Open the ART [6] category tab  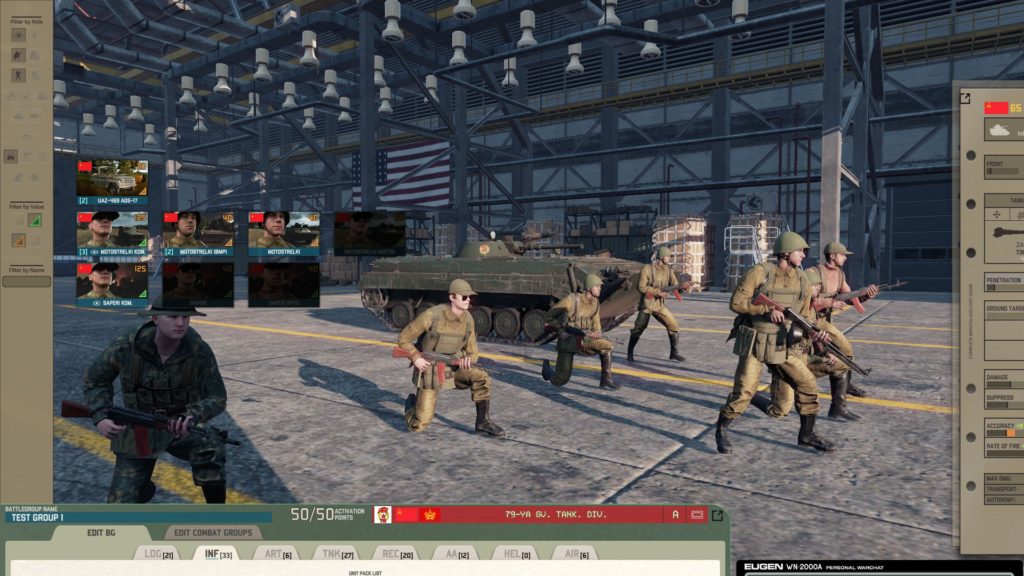click(278, 554)
